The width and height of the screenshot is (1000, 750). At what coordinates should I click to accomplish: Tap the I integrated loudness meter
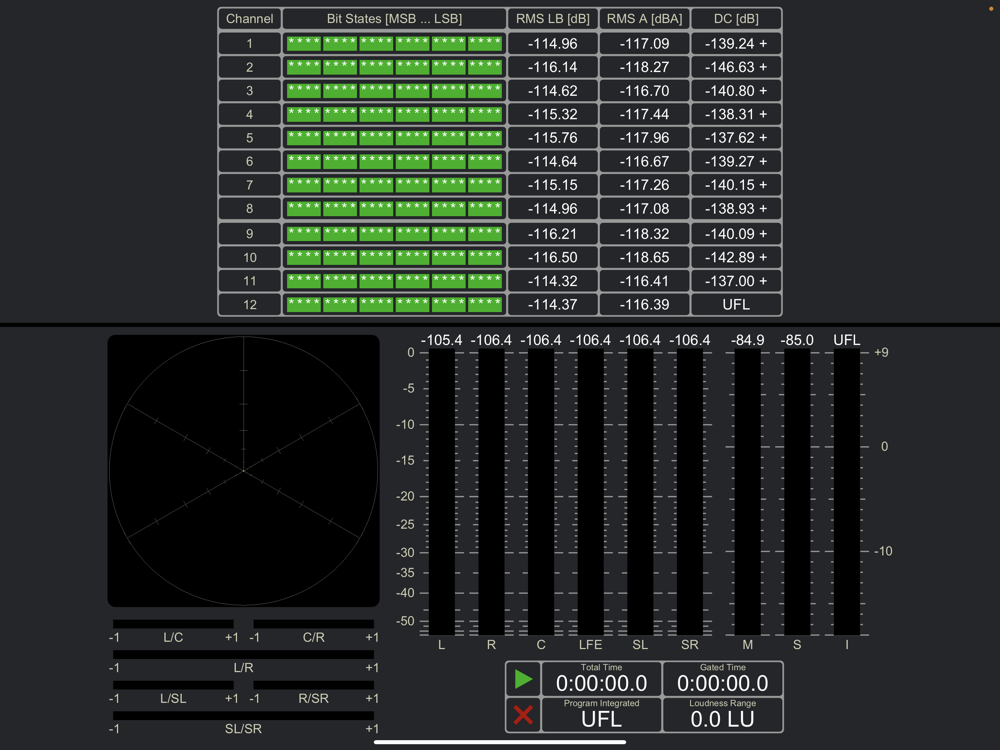point(846,492)
